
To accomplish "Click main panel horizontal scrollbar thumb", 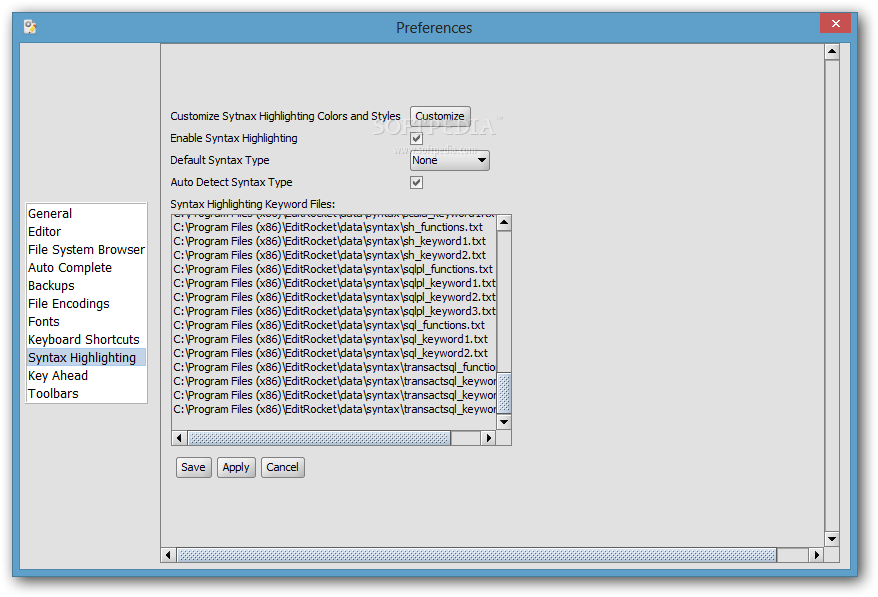I will [x=477, y=555].
